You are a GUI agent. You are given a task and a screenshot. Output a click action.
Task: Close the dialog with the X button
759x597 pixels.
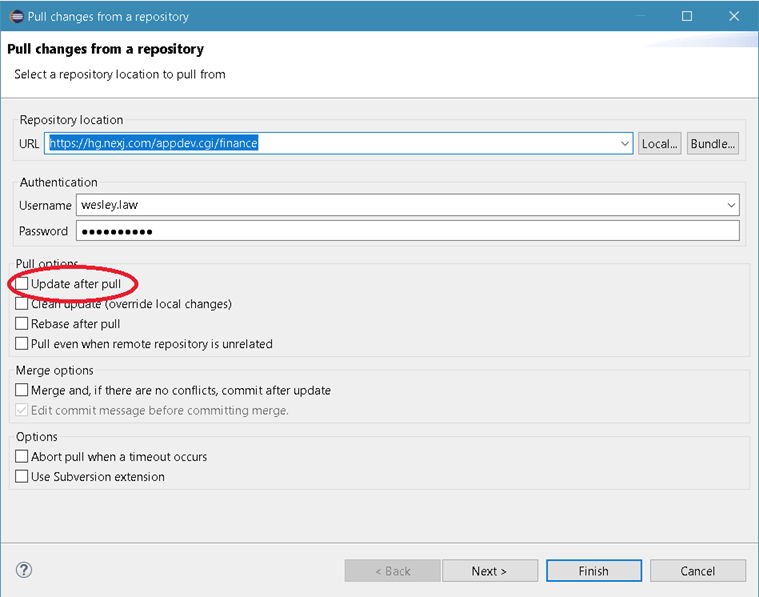pyautogui.click(x=733, y=16)
